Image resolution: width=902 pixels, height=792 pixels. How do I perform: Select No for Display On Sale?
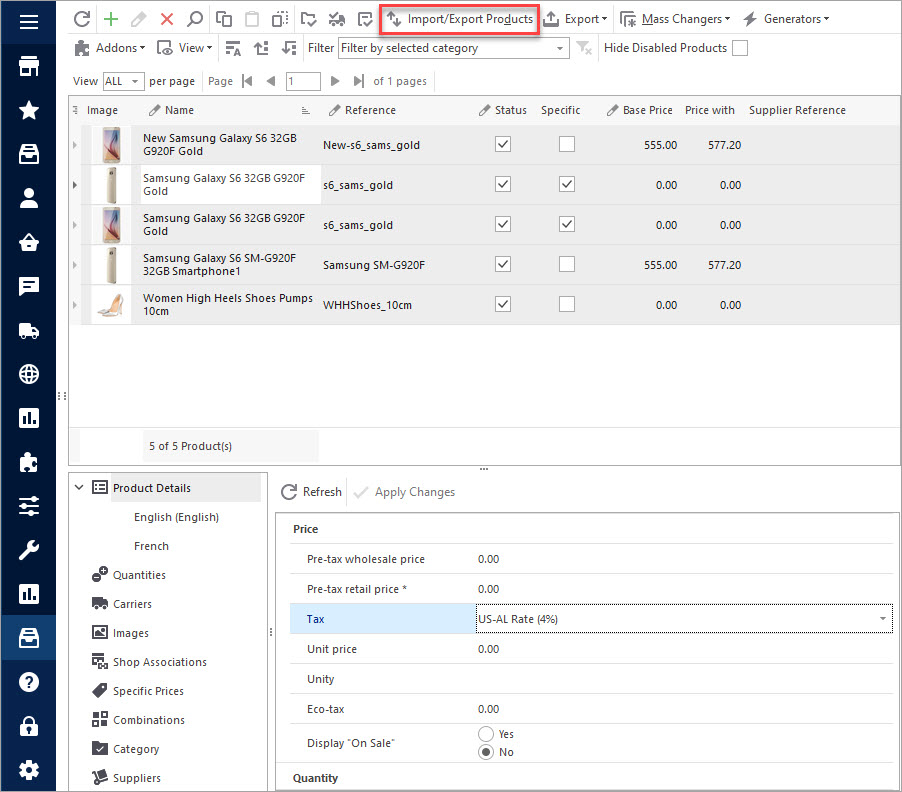tap(486, 752)
